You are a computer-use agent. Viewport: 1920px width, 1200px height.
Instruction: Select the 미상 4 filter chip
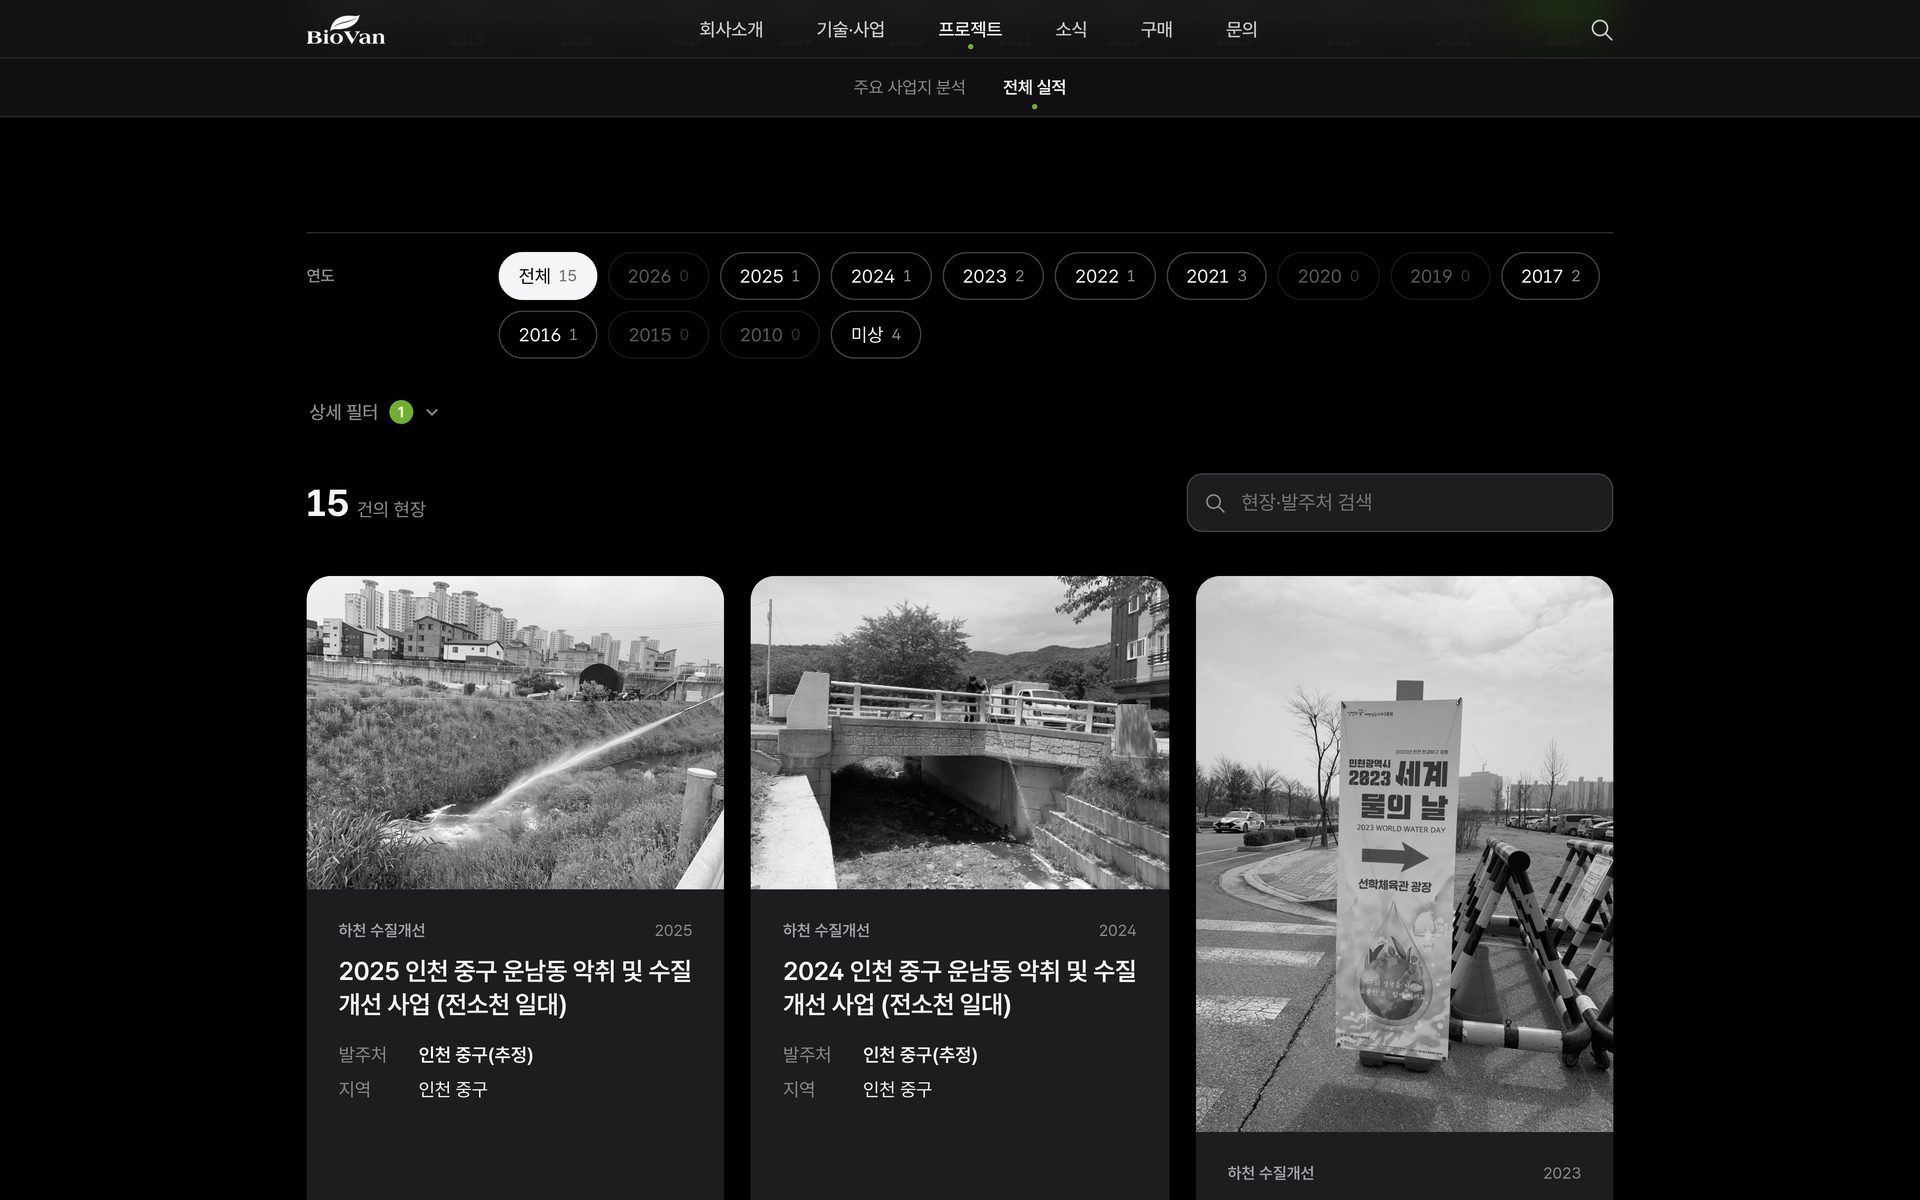click(875, 335)
